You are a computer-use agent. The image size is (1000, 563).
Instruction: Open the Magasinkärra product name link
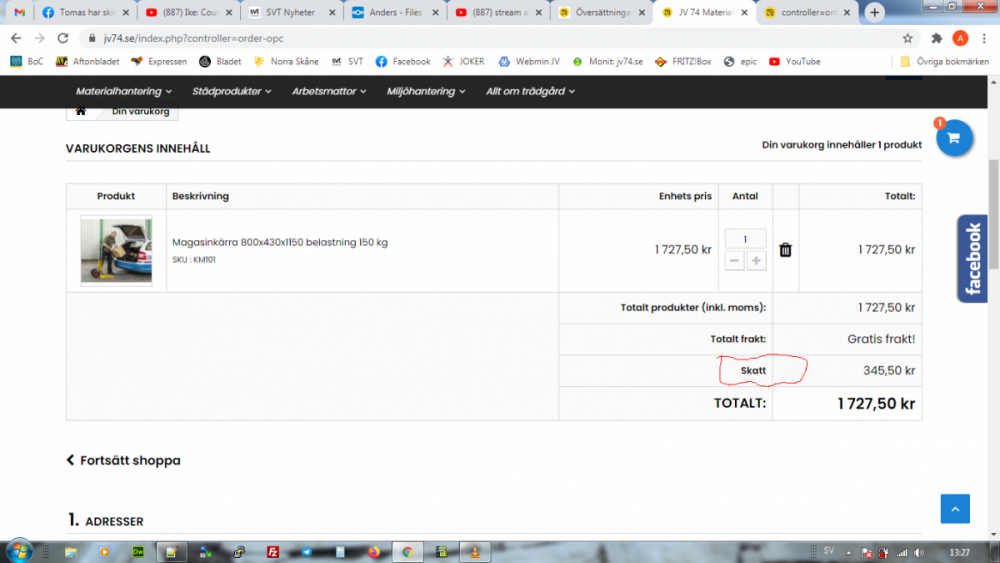coord(280,242)
